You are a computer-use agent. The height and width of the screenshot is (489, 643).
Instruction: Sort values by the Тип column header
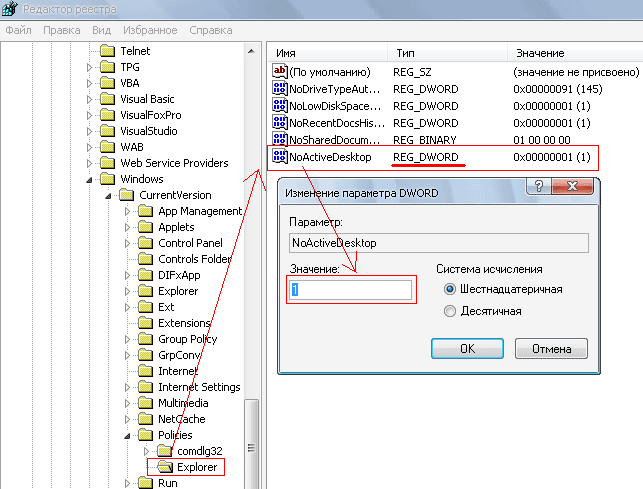(x=447, y=53)
